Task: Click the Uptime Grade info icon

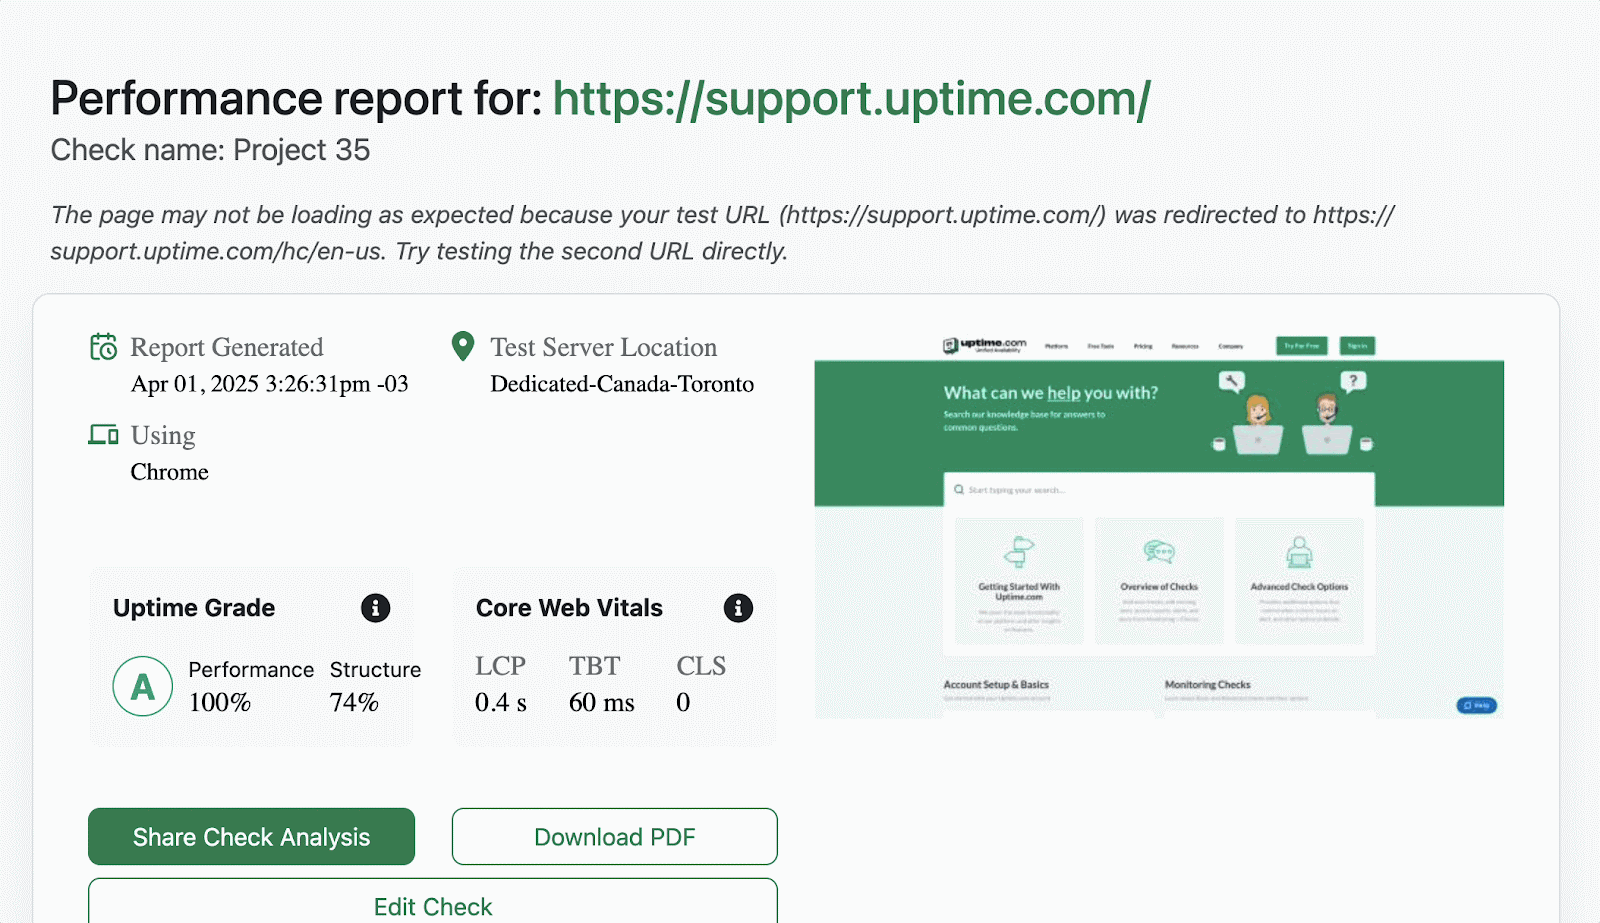Action: click(x=375, y=608)
